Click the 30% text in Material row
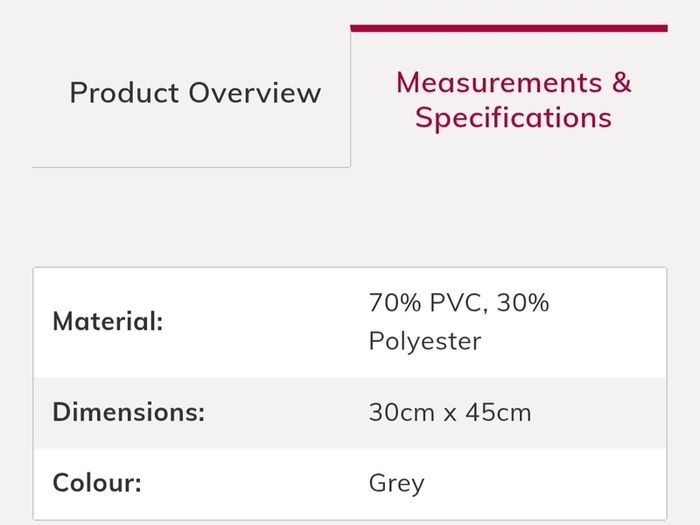 523,303
